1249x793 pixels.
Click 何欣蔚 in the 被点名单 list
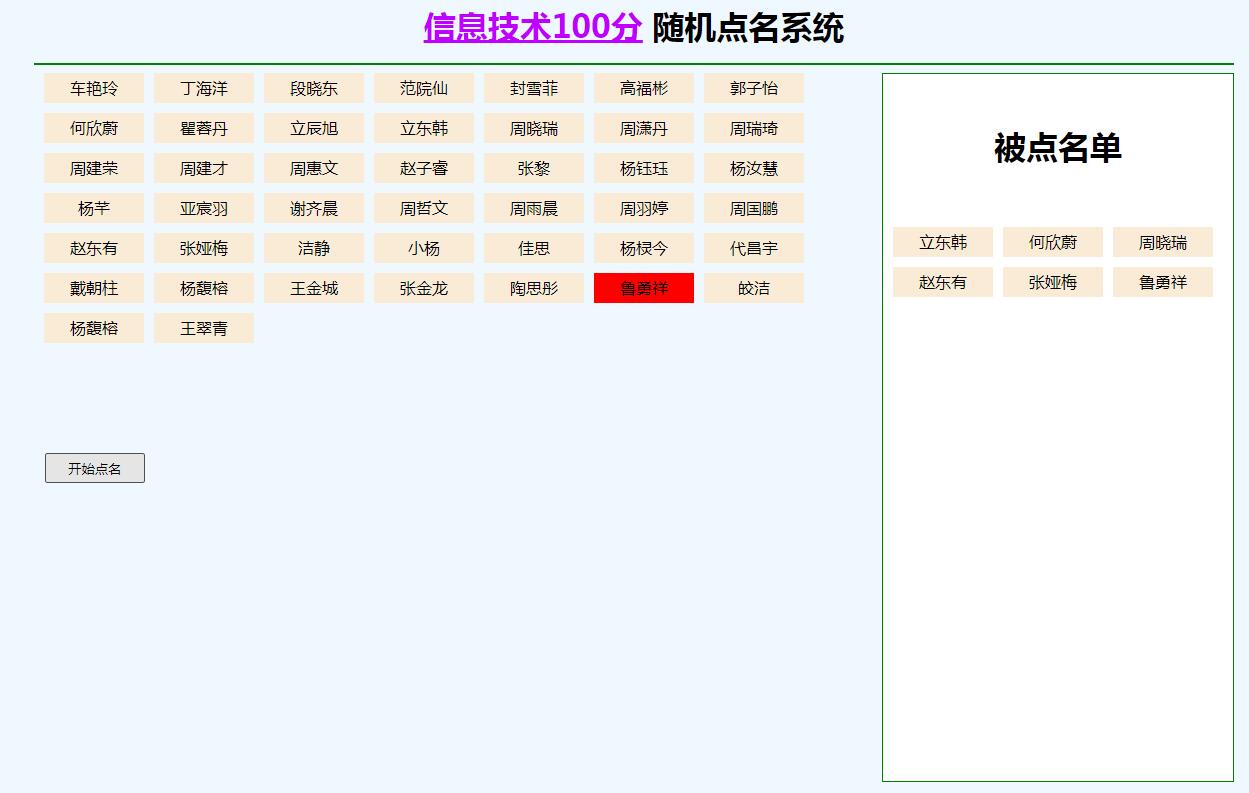point(1053,242)
